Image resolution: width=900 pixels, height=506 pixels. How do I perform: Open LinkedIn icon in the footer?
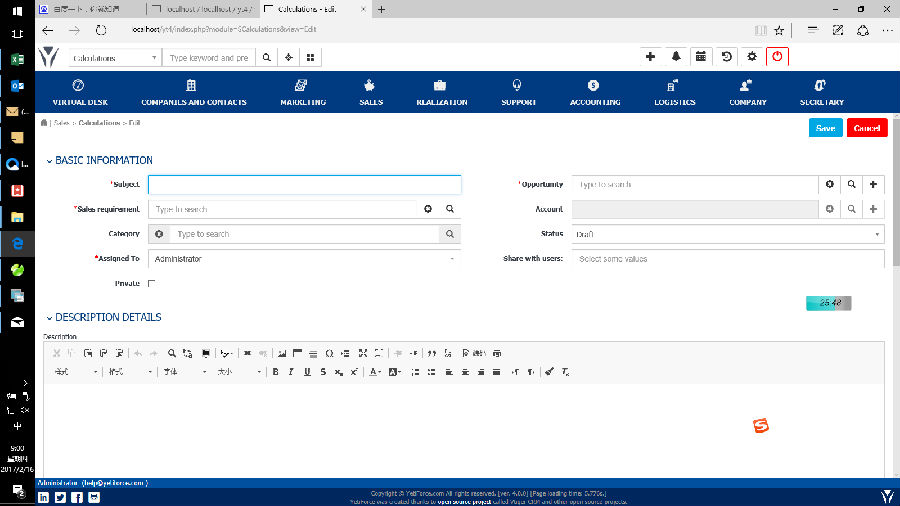43,497
